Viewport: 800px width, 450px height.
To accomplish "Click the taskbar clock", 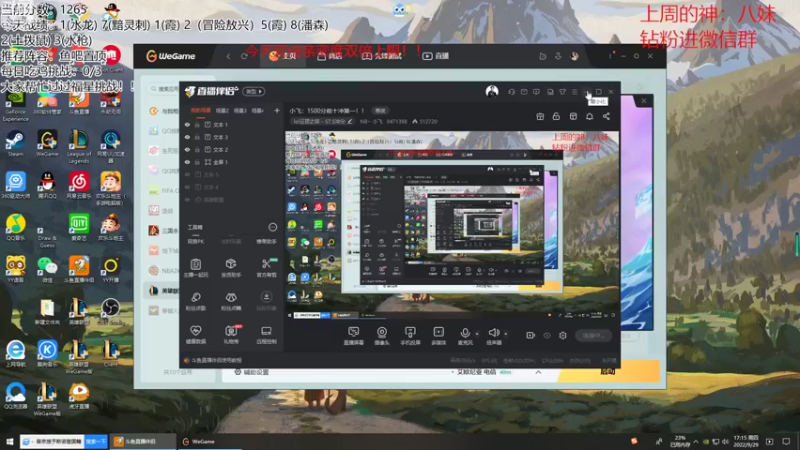I will pos(746,441).
